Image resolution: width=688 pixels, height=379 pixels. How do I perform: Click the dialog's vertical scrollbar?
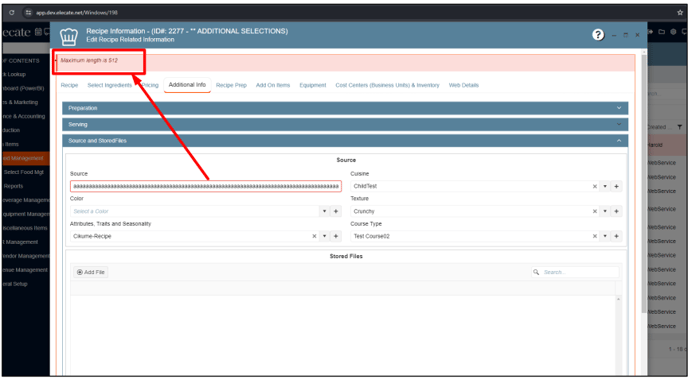(643, 184)
